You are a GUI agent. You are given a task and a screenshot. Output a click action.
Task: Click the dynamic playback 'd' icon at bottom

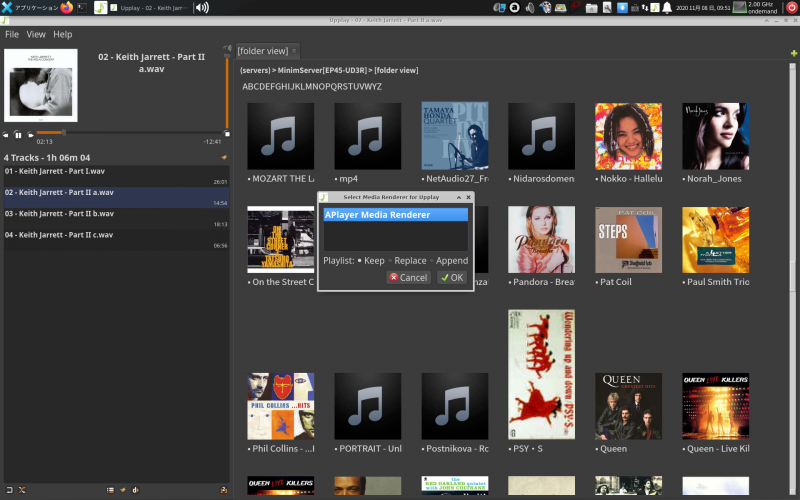pos(135,490)
